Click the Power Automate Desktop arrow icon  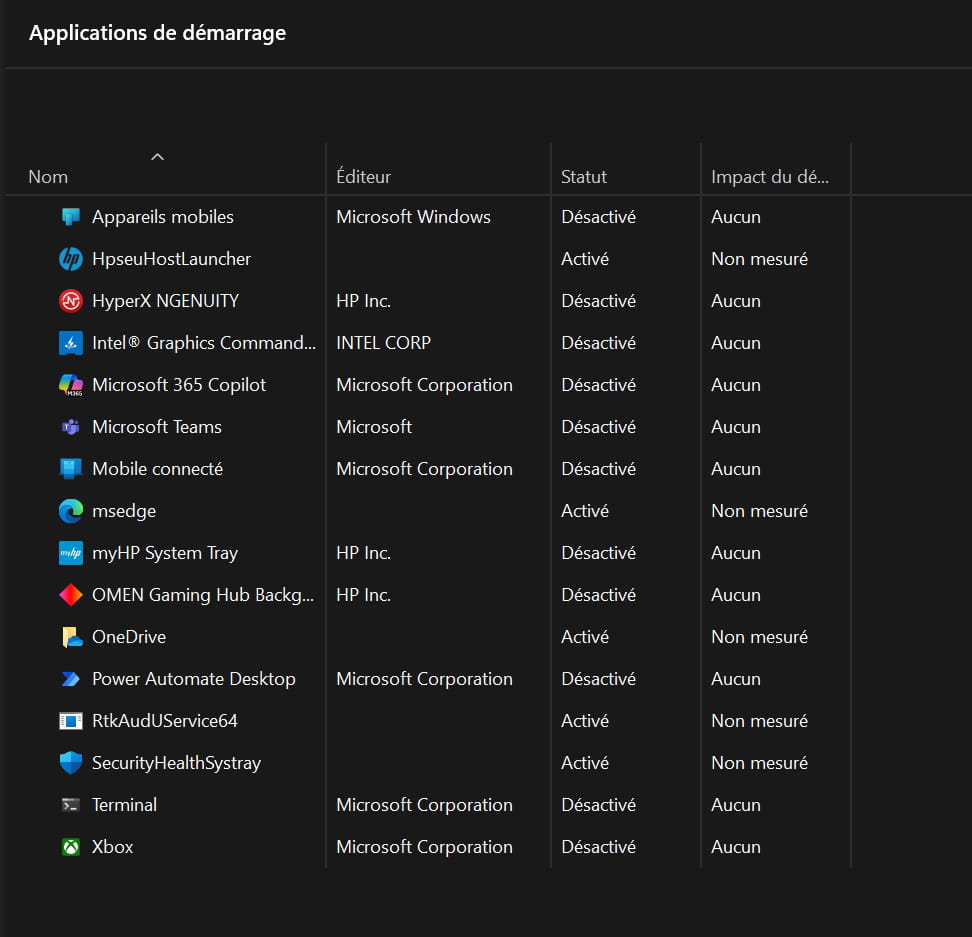coord(71,679)
